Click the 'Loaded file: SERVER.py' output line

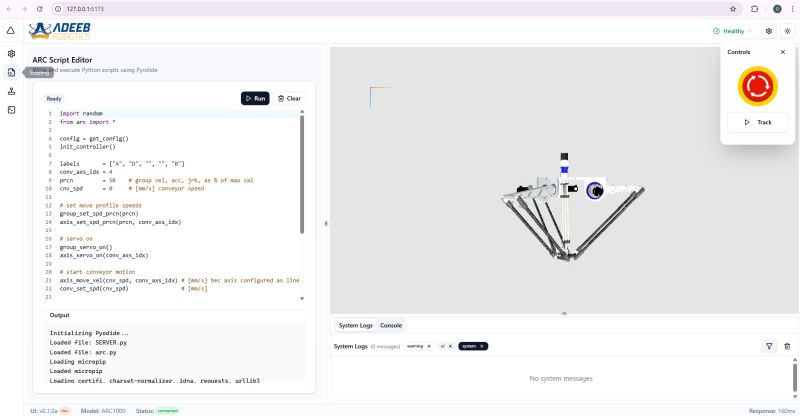coord(88,342)
